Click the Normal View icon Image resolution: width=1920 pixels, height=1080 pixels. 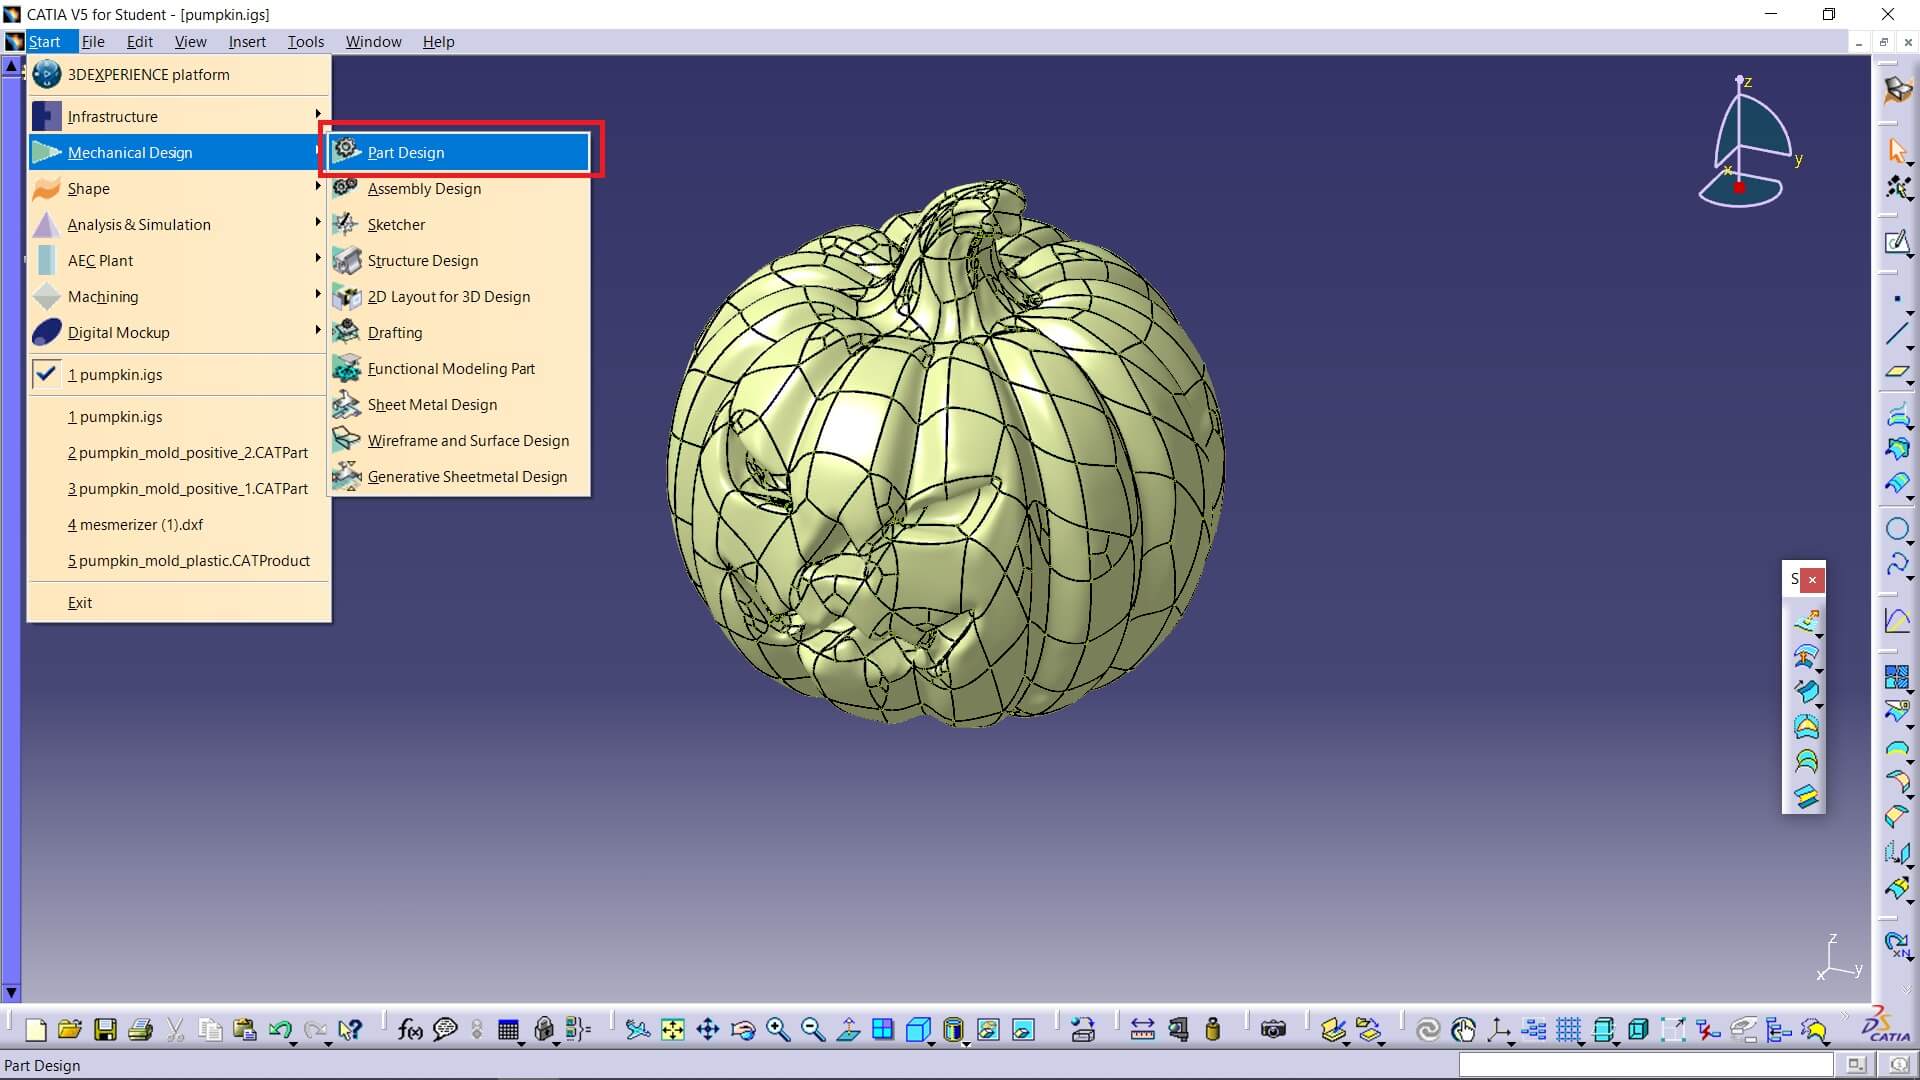pos(847,1029)
